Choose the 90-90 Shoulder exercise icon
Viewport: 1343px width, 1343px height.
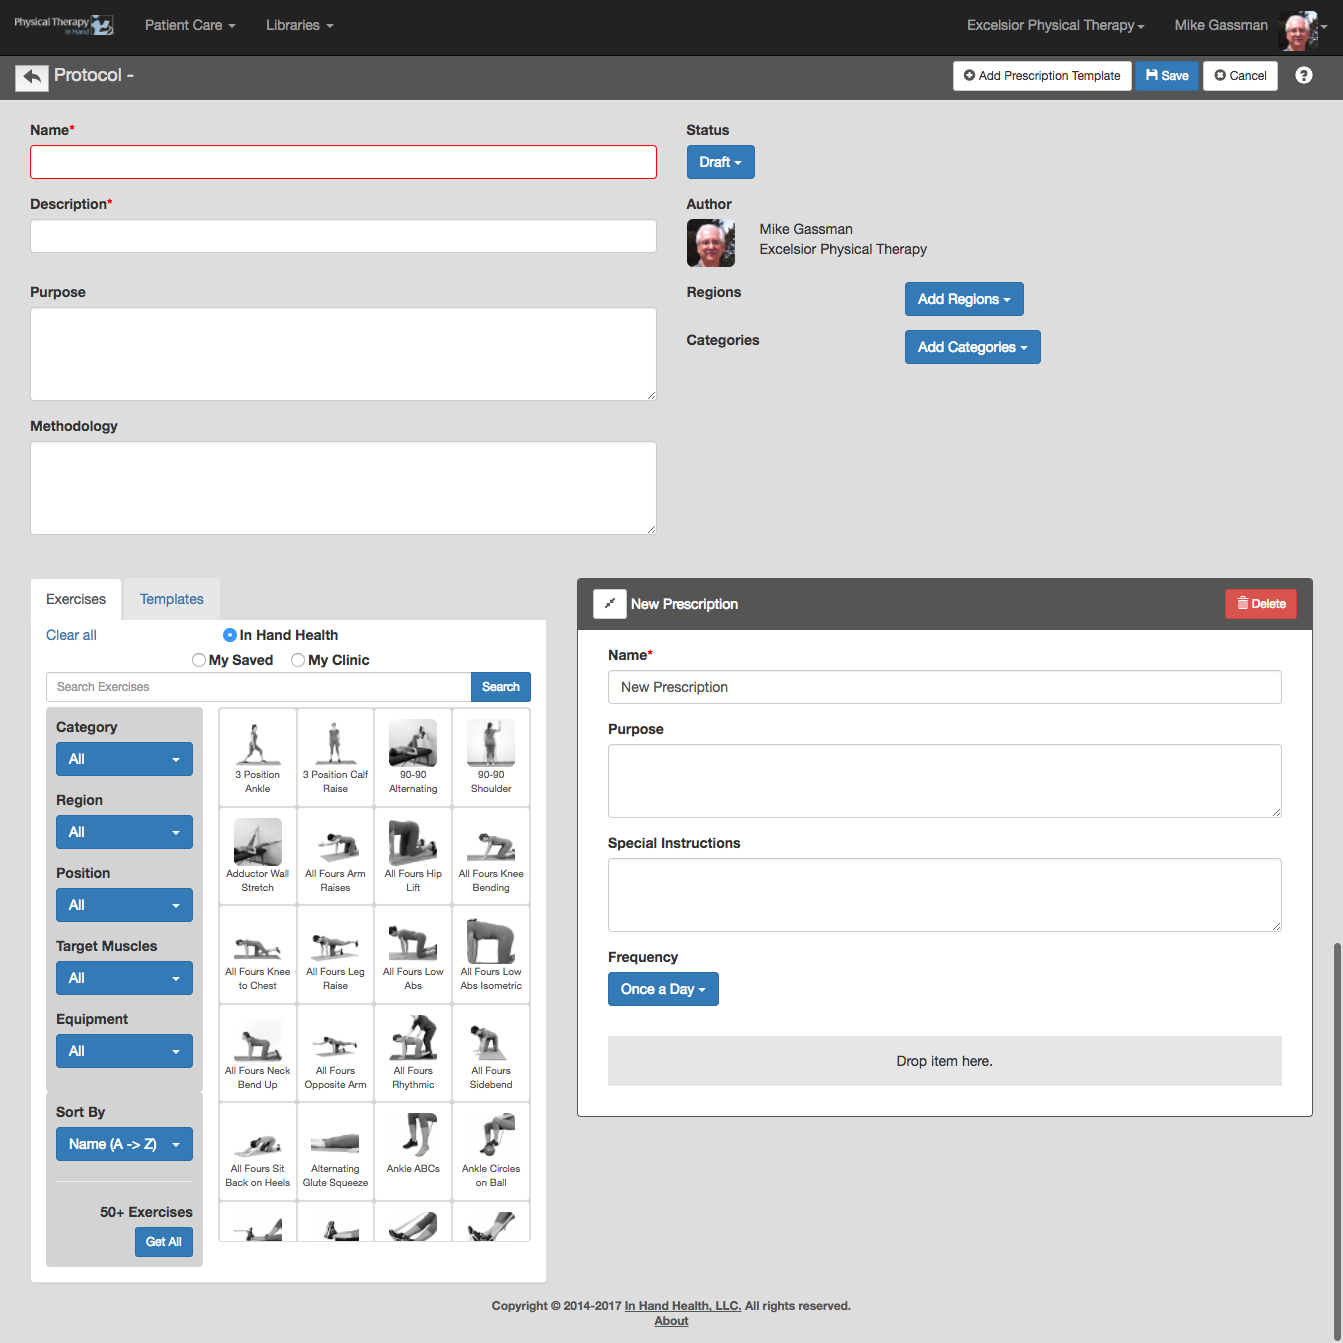[x=491, y=757]
